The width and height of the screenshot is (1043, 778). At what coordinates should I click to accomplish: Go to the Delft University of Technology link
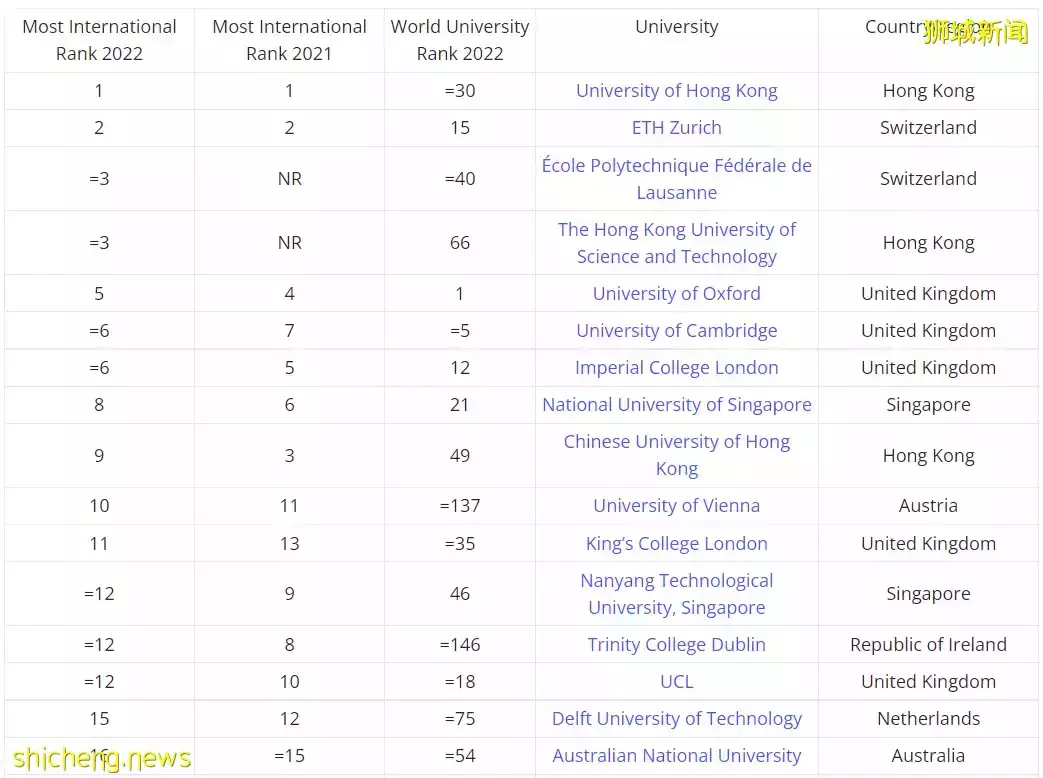pos(676,719)
